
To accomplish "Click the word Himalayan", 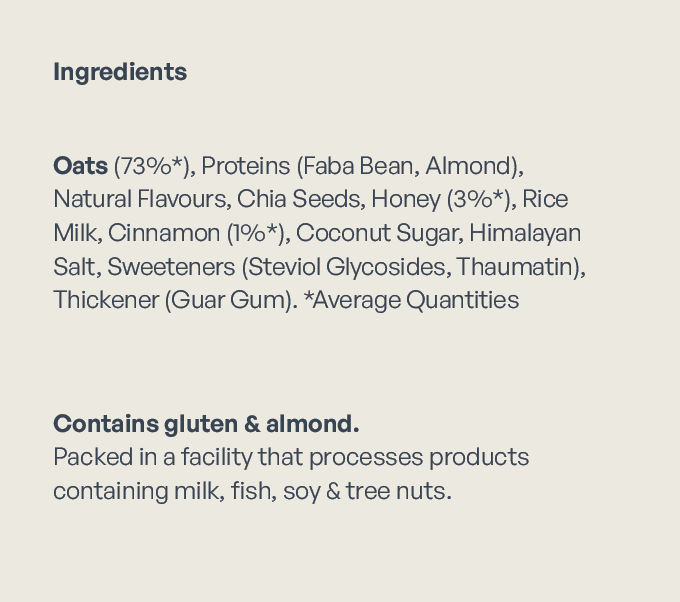I will [x=525, y=233].
